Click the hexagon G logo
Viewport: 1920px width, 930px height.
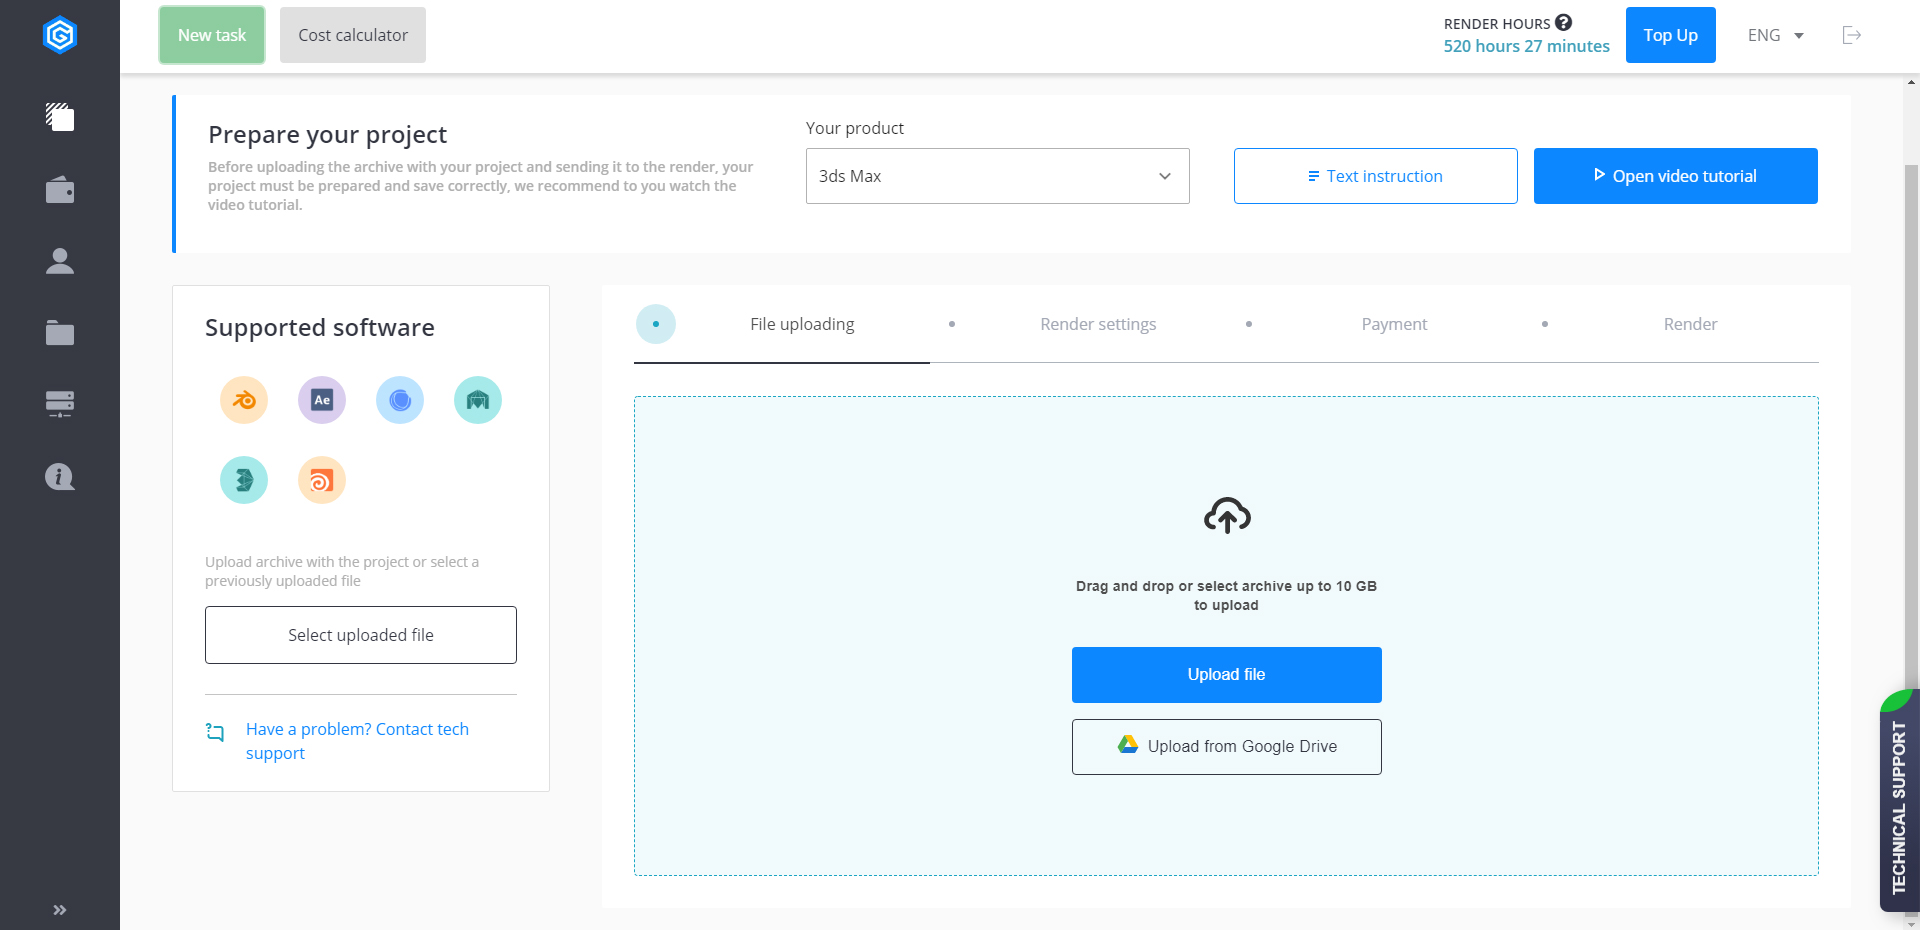click(x=60, y=36)
